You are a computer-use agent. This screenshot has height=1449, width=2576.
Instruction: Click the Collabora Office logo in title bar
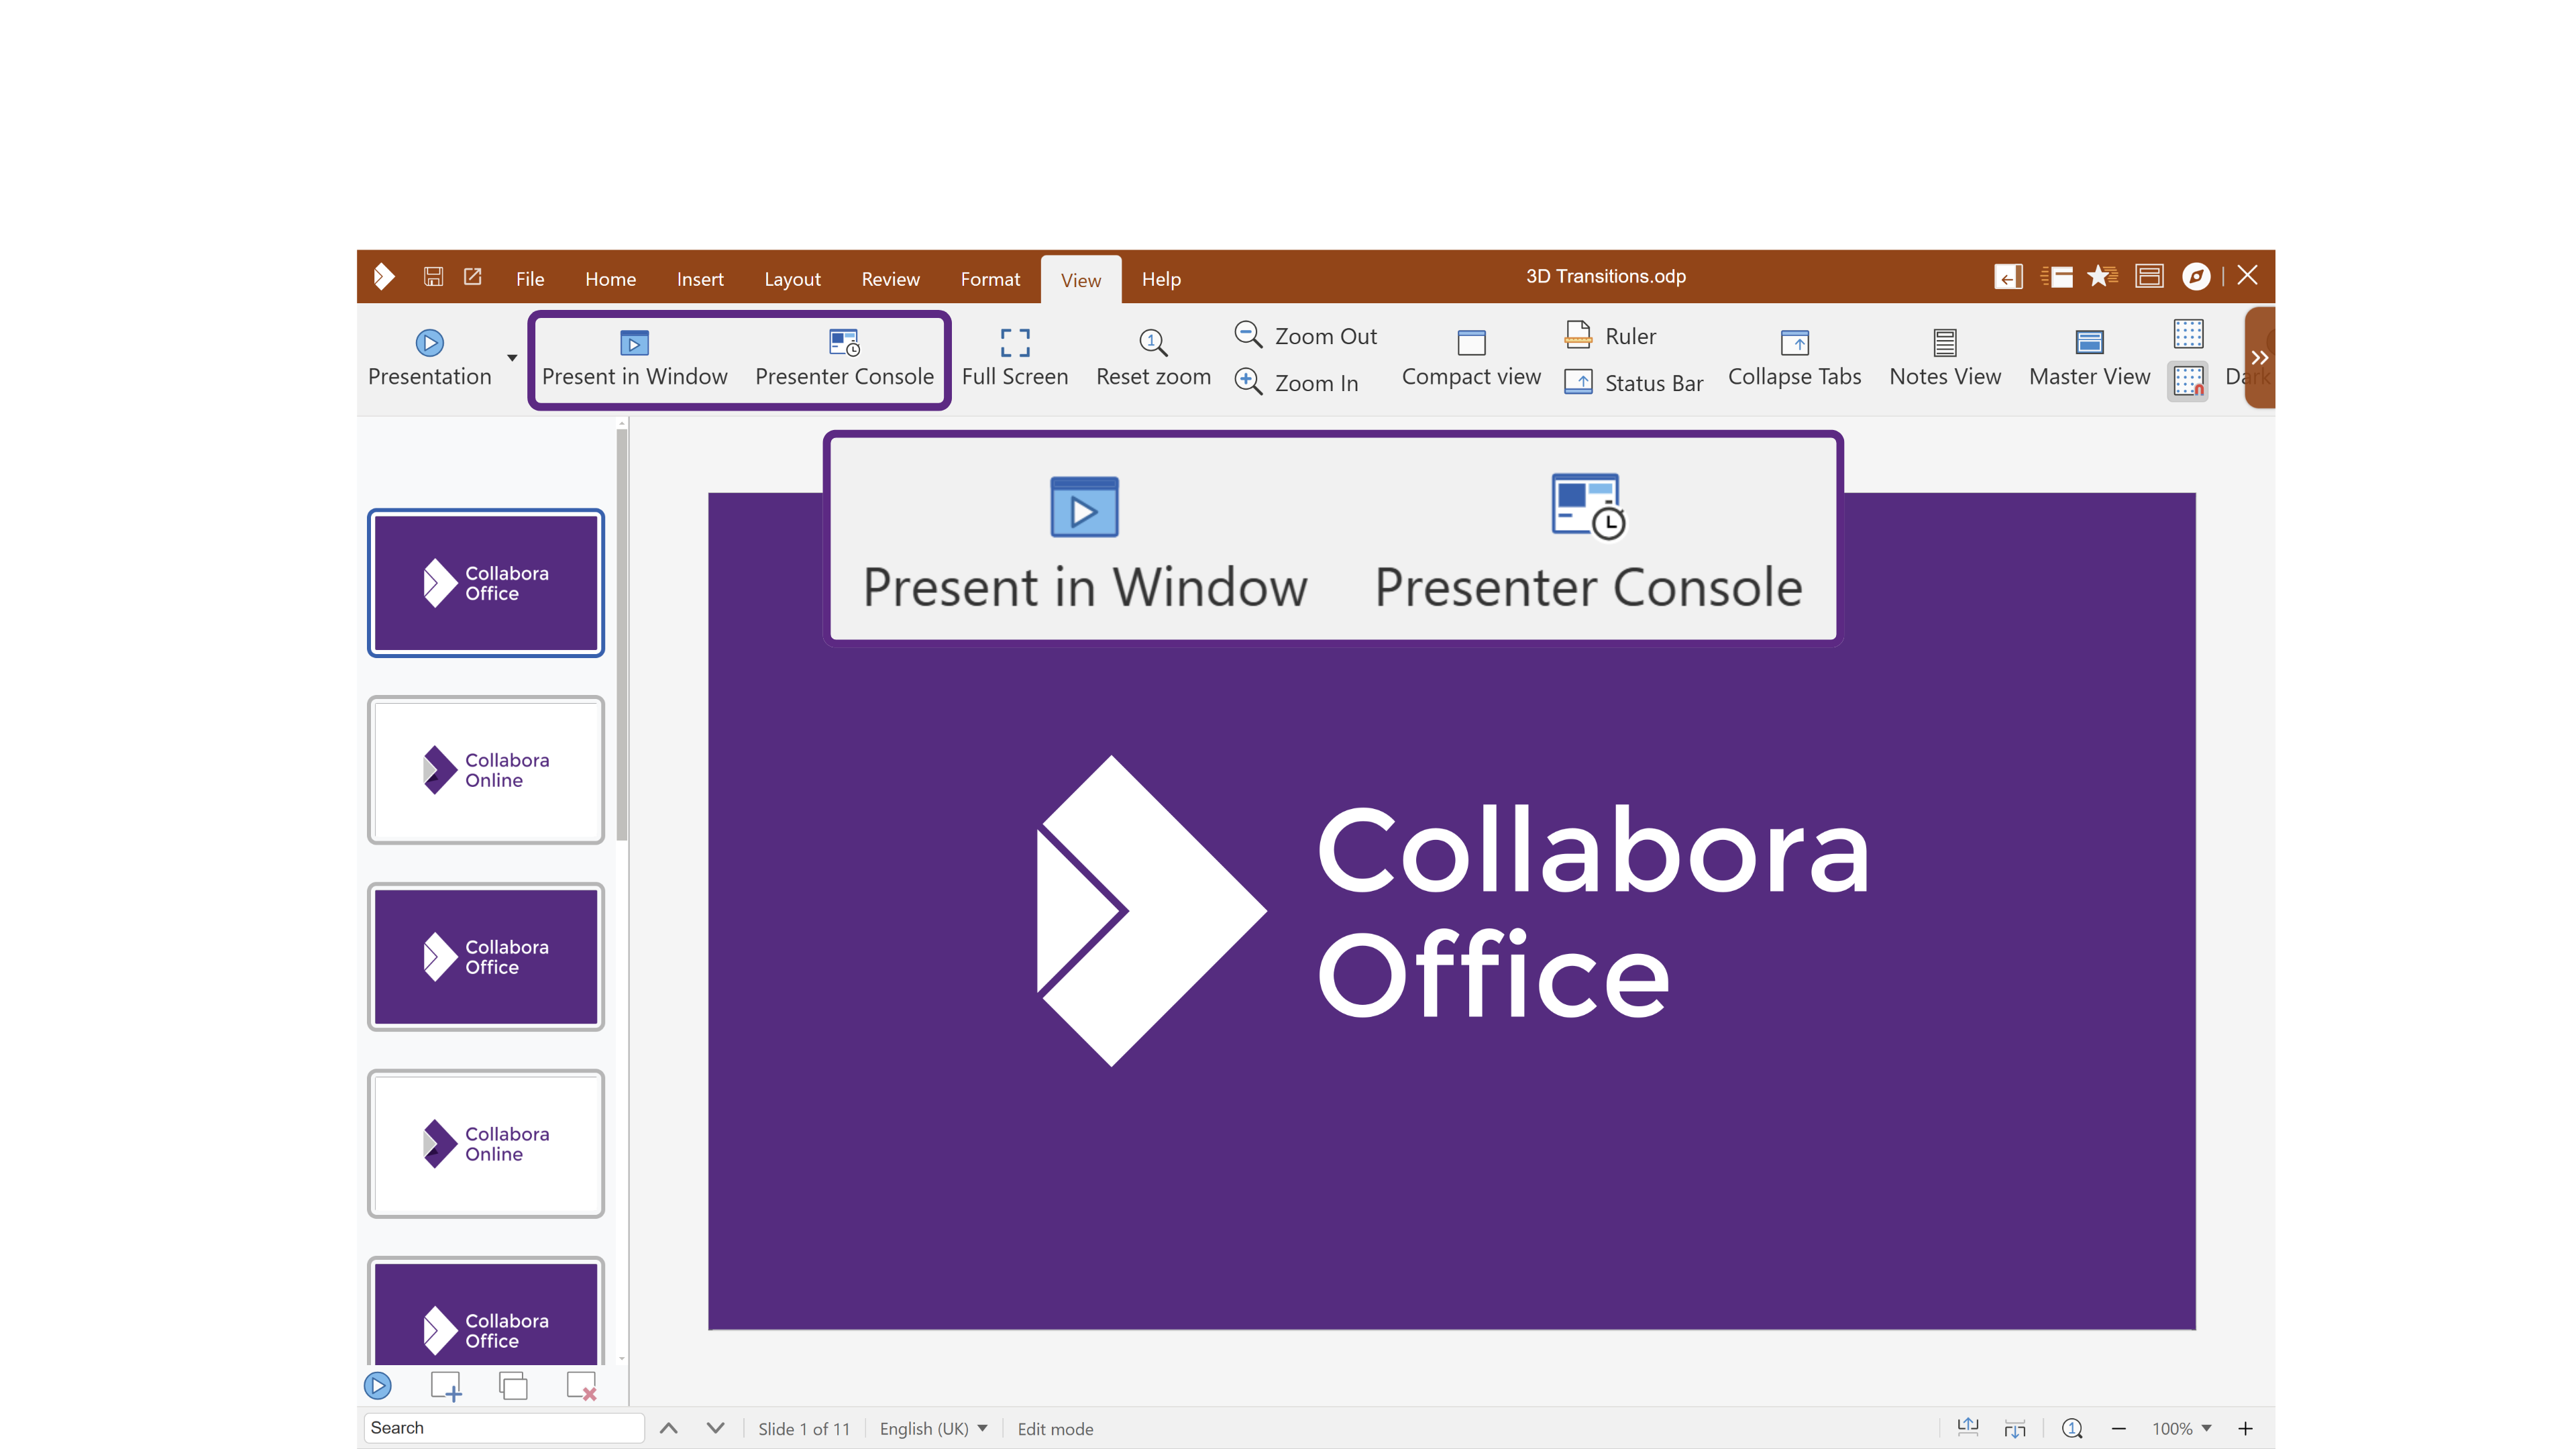tap(383, 277)
